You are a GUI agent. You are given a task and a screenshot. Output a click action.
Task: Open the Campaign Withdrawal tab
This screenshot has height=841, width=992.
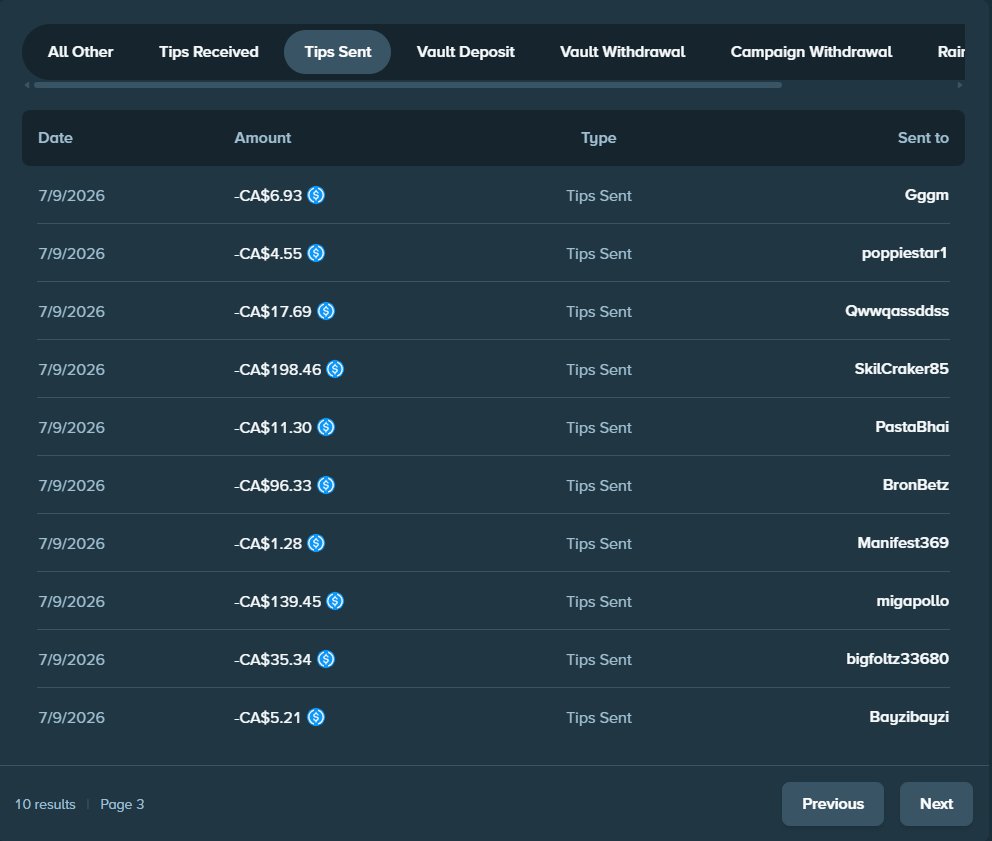pos(811,52)
